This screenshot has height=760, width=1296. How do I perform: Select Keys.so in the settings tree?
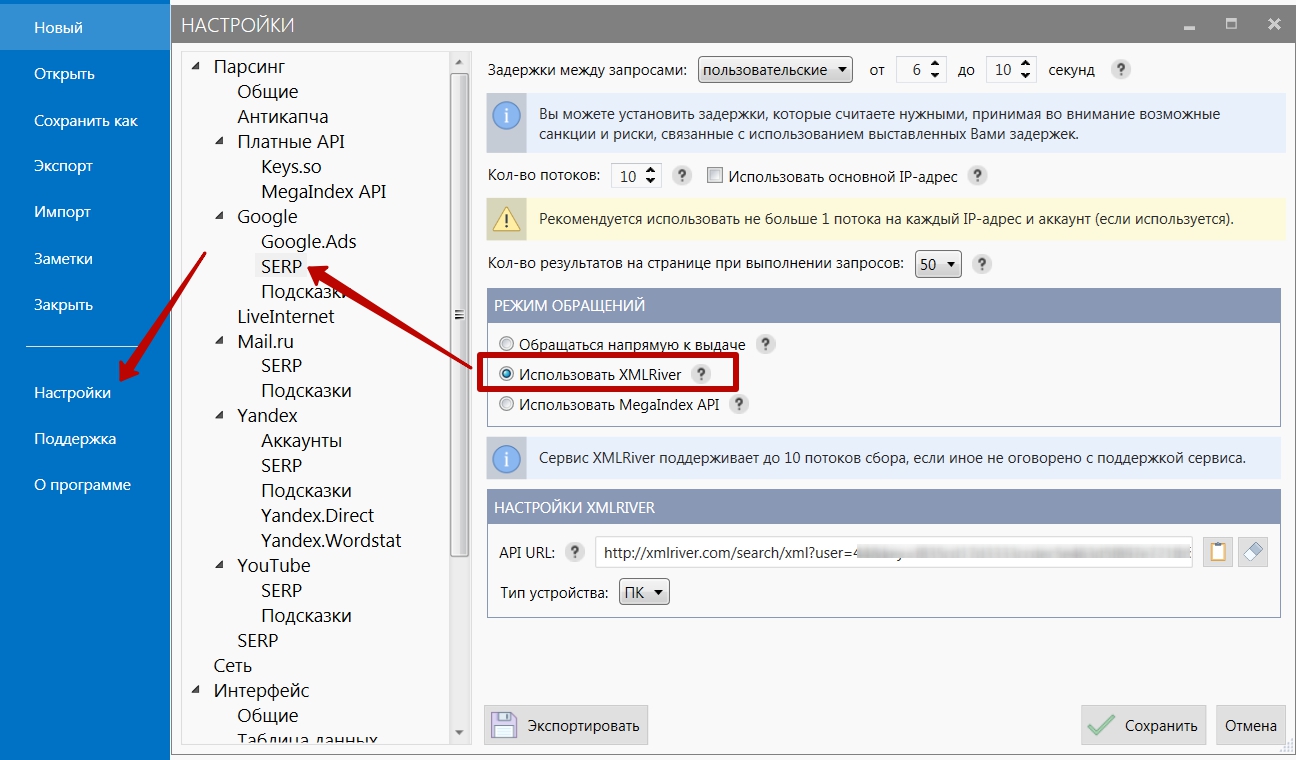(291, 167)
